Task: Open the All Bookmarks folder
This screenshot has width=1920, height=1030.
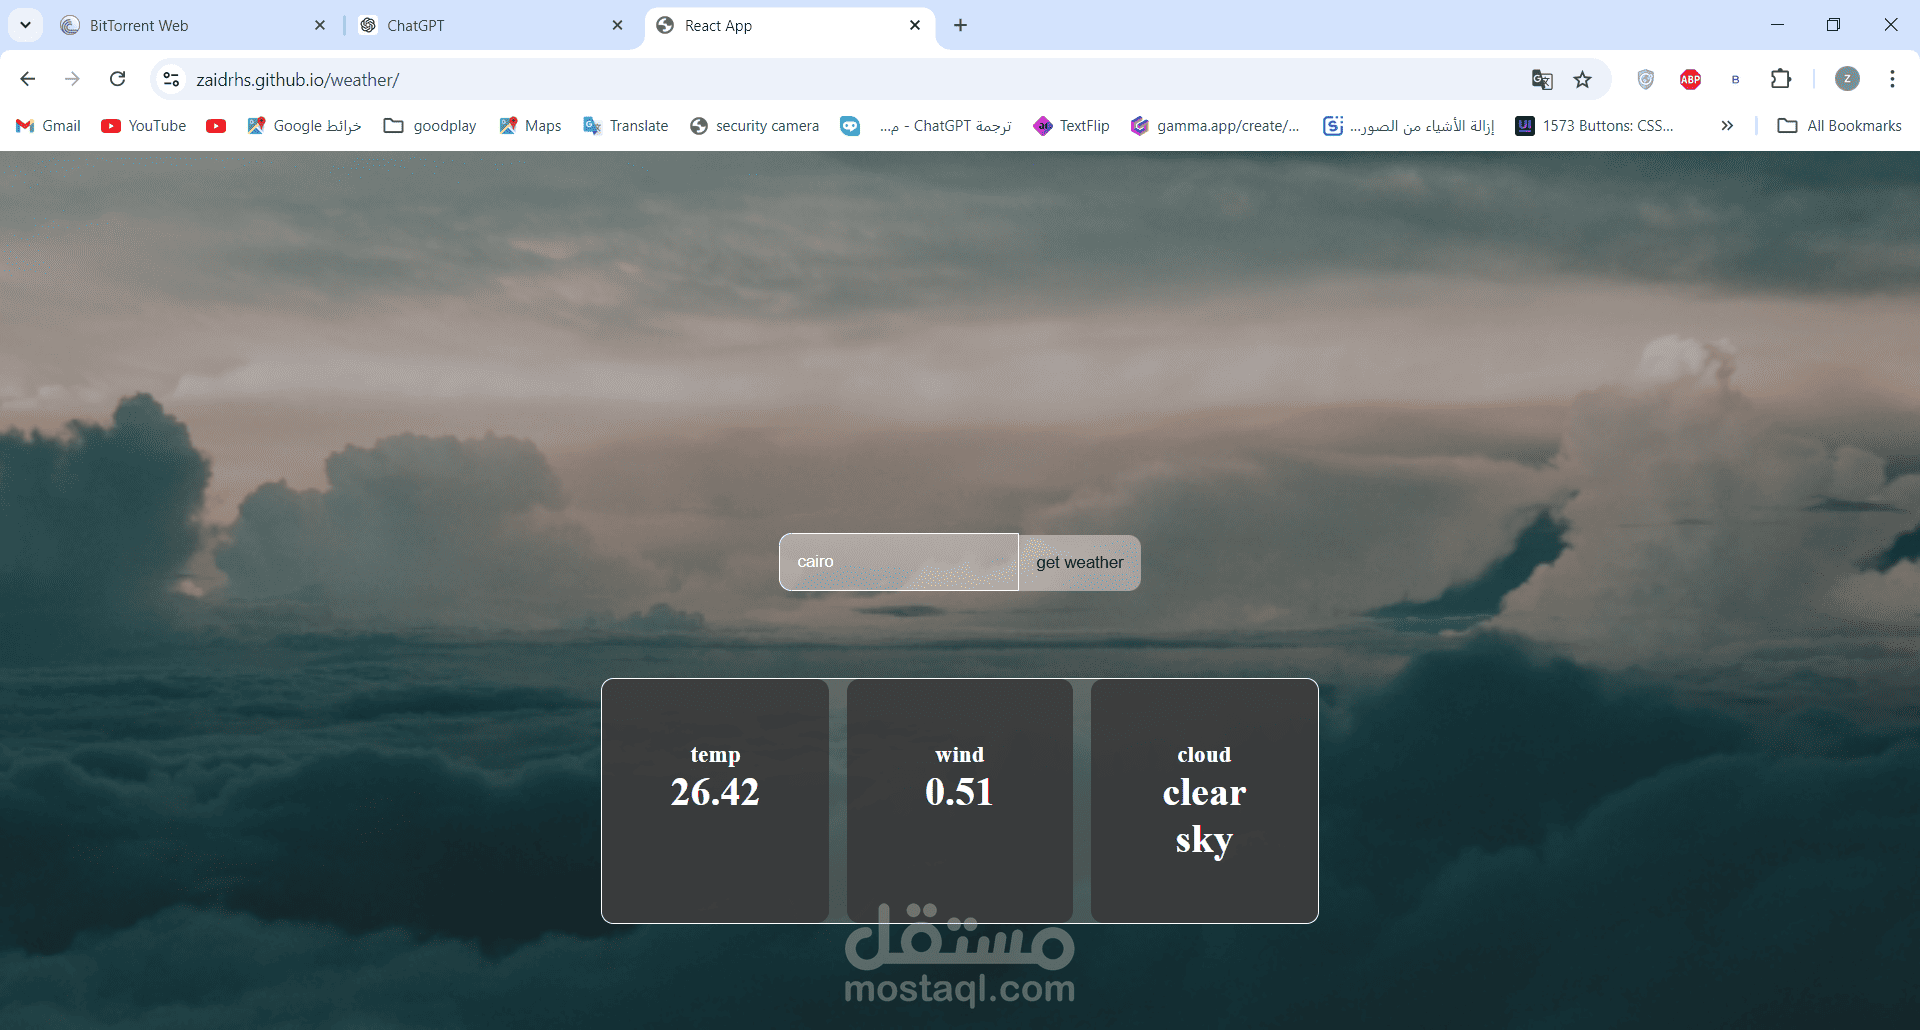Action: [x=1839, y=125]
